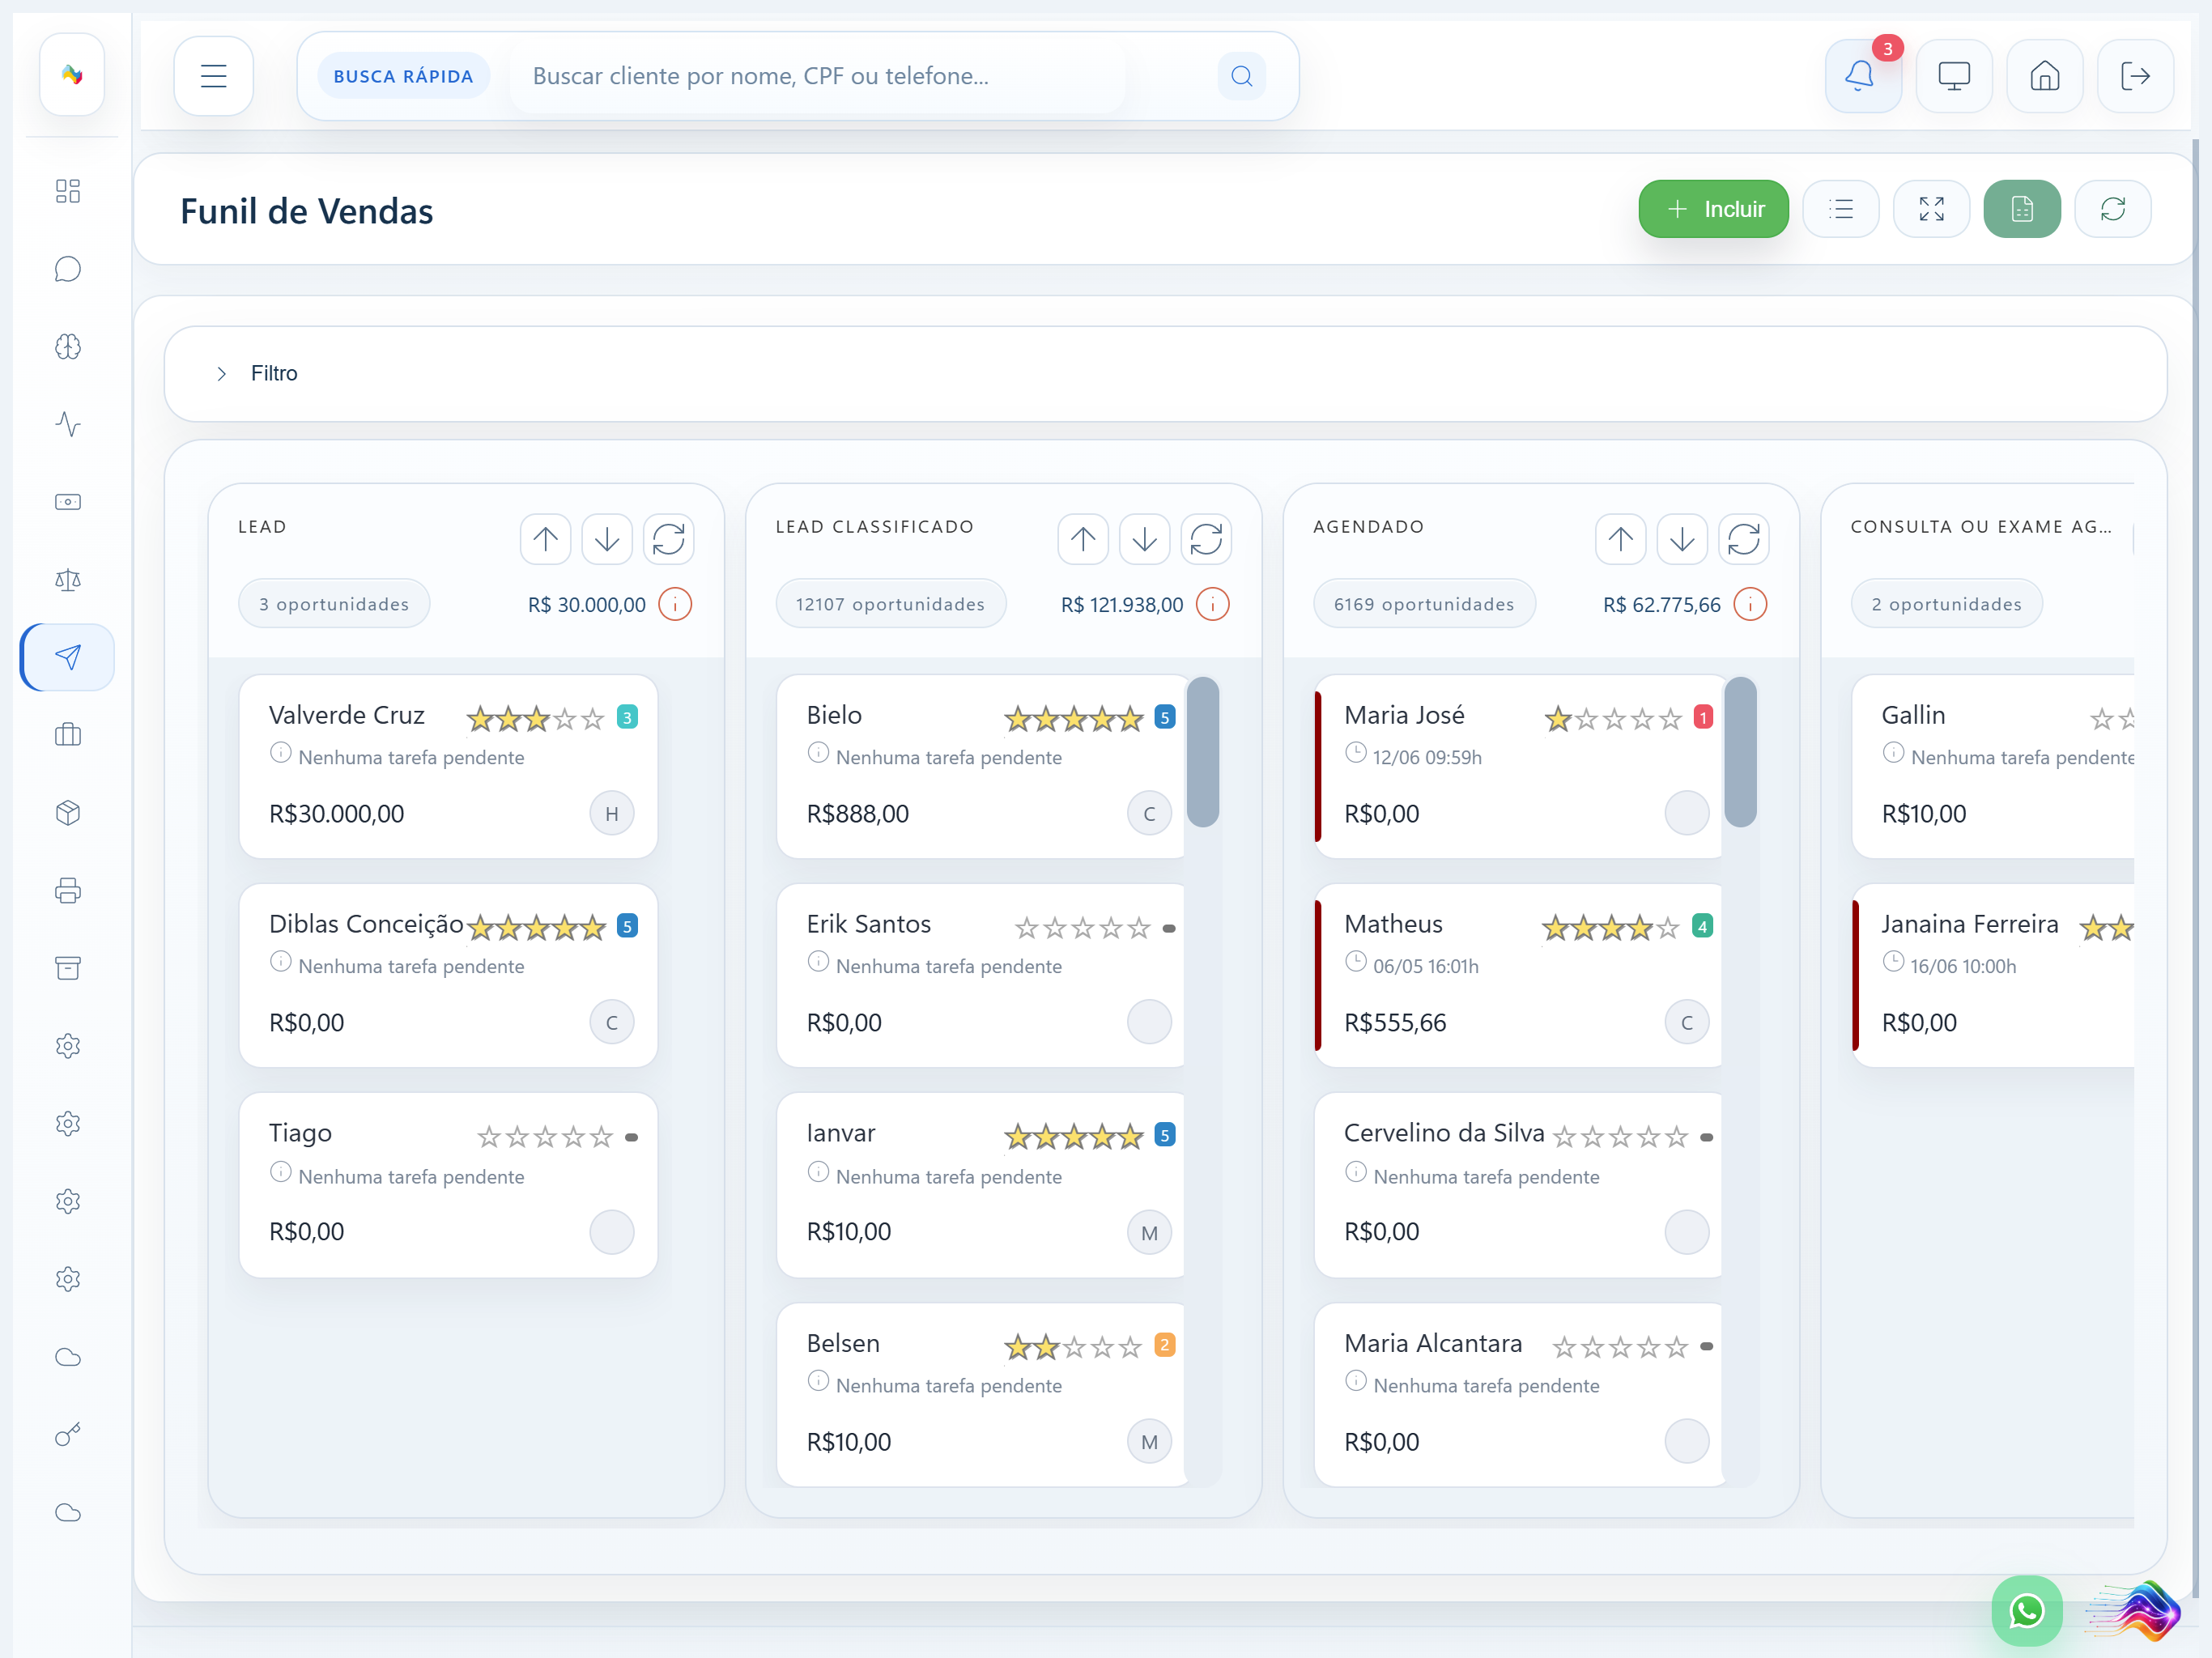Click the monitor display icon in header
Viewport: 2212px width, 1658px height.
pos(1953,76)
